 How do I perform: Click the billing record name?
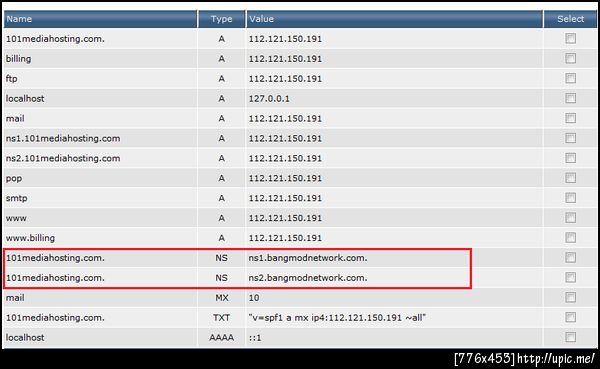pos(18,59)
